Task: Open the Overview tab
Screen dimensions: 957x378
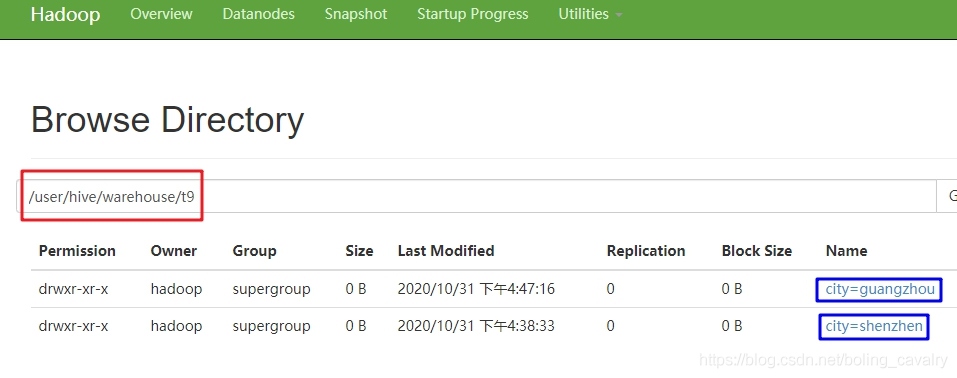Action: 161,14
